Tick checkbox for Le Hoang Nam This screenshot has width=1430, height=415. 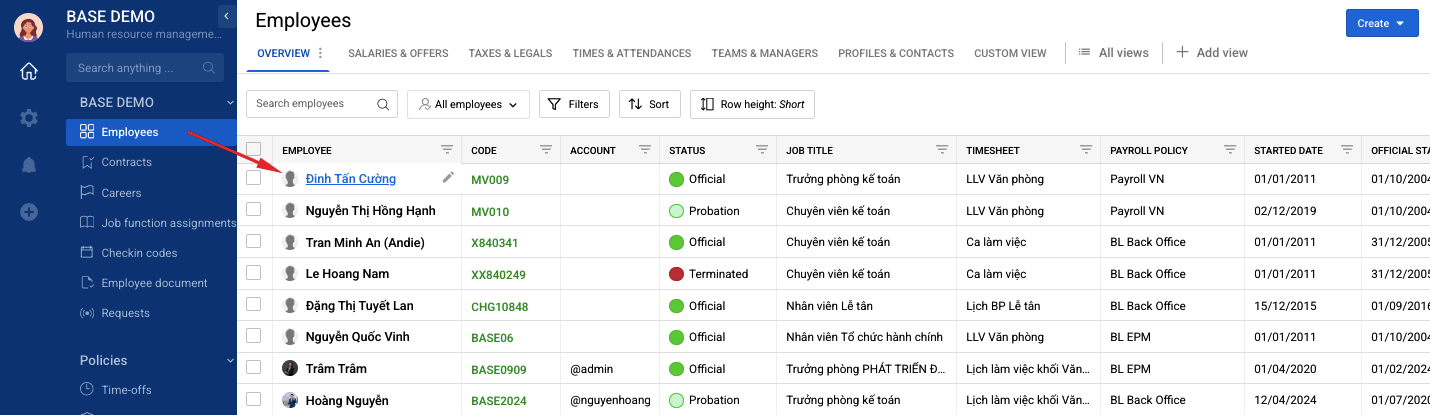(x=254, y=273)
